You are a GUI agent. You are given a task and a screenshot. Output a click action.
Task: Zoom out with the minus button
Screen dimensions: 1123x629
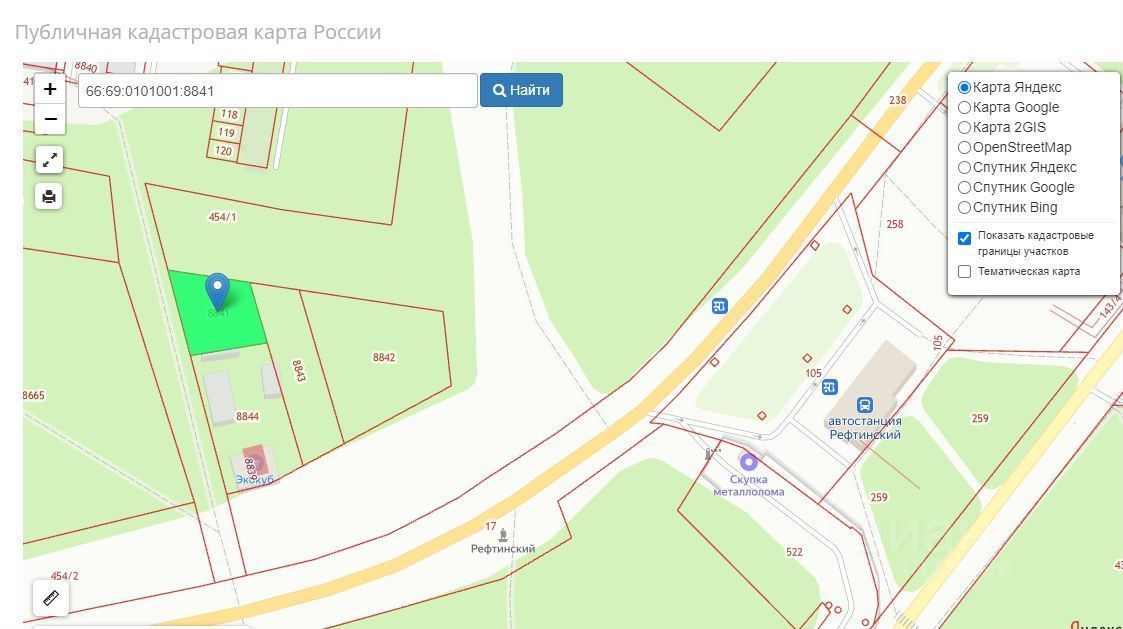(50, 119)
